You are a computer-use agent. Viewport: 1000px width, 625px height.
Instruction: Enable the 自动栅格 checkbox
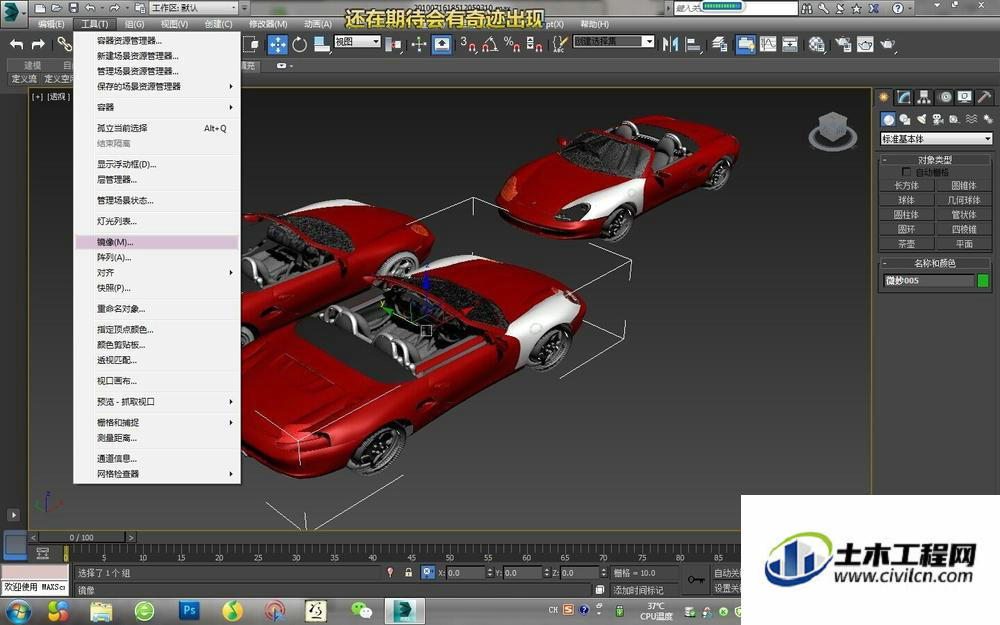[x=906, y=172]
